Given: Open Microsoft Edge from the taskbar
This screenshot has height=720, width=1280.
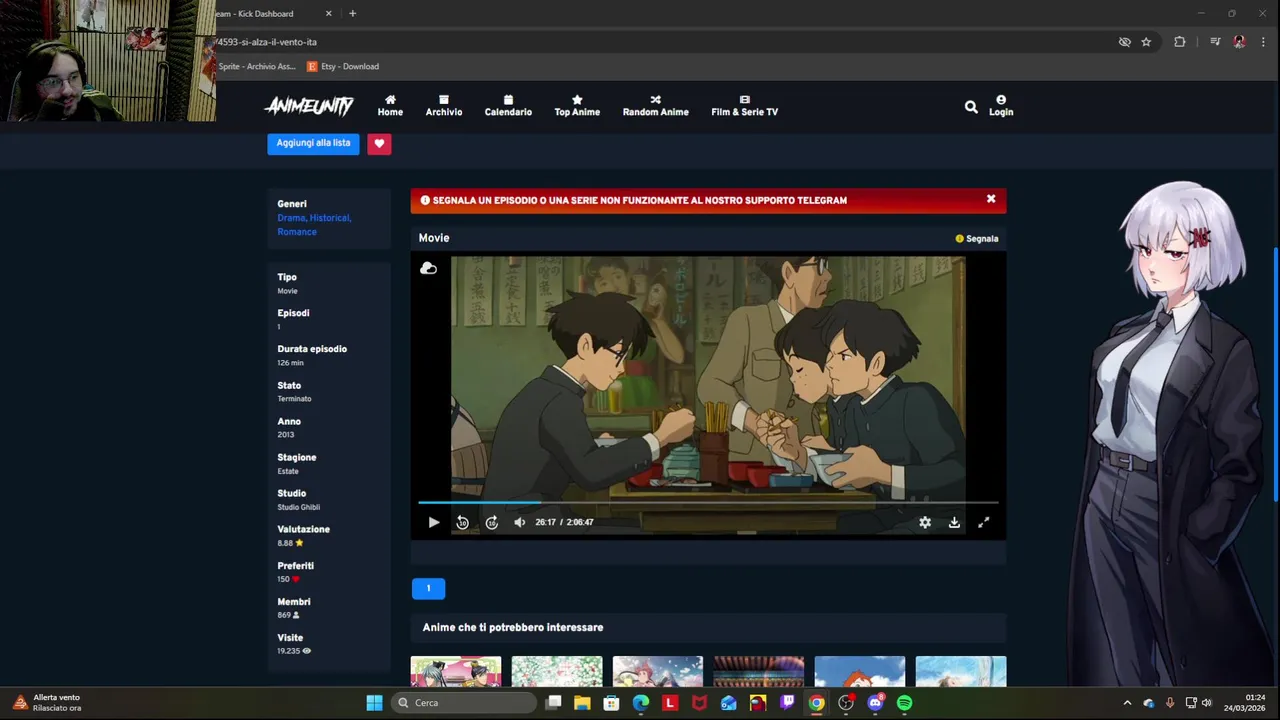Looking at the screenshot, I should tap(641, 703).
